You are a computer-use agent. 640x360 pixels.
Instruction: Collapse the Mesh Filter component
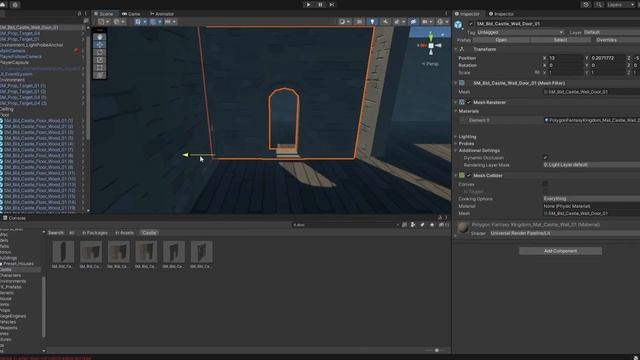pos(456,83)
